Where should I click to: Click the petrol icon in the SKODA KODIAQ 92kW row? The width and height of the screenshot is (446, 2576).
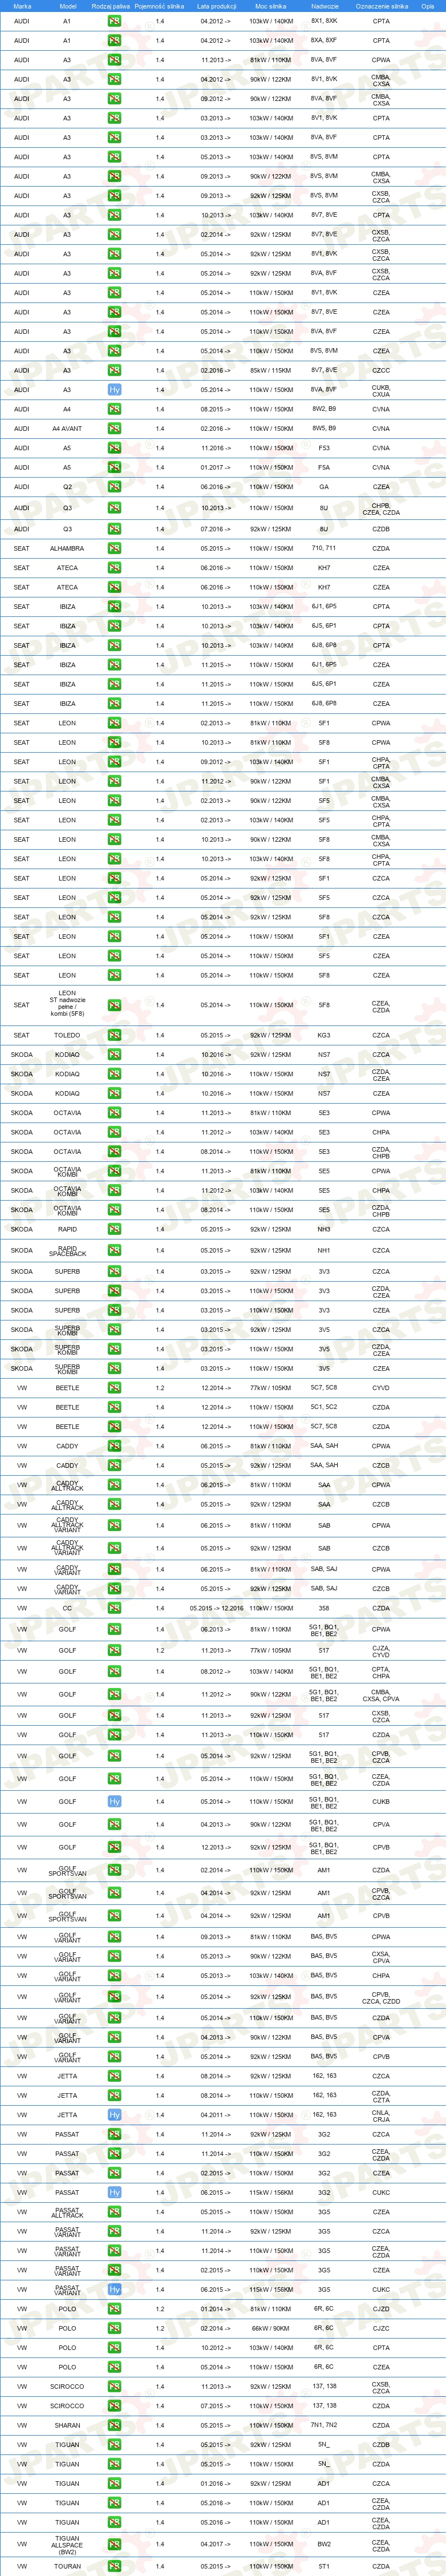pyautogui.click(x=114, y=1054)
